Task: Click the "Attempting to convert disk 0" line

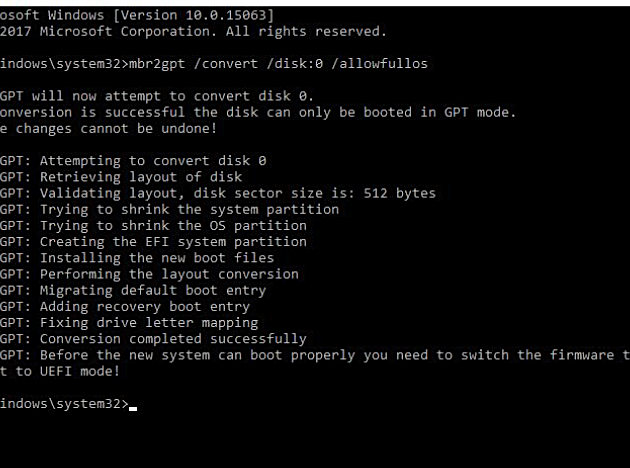Action: pyautogui.click(x=153, y=161)
